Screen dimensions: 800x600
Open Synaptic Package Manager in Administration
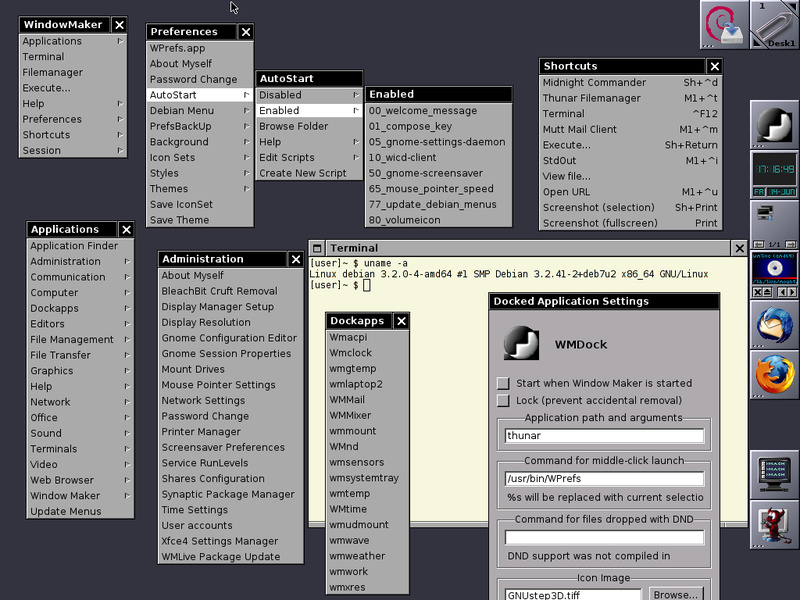[x=231, y=494]
